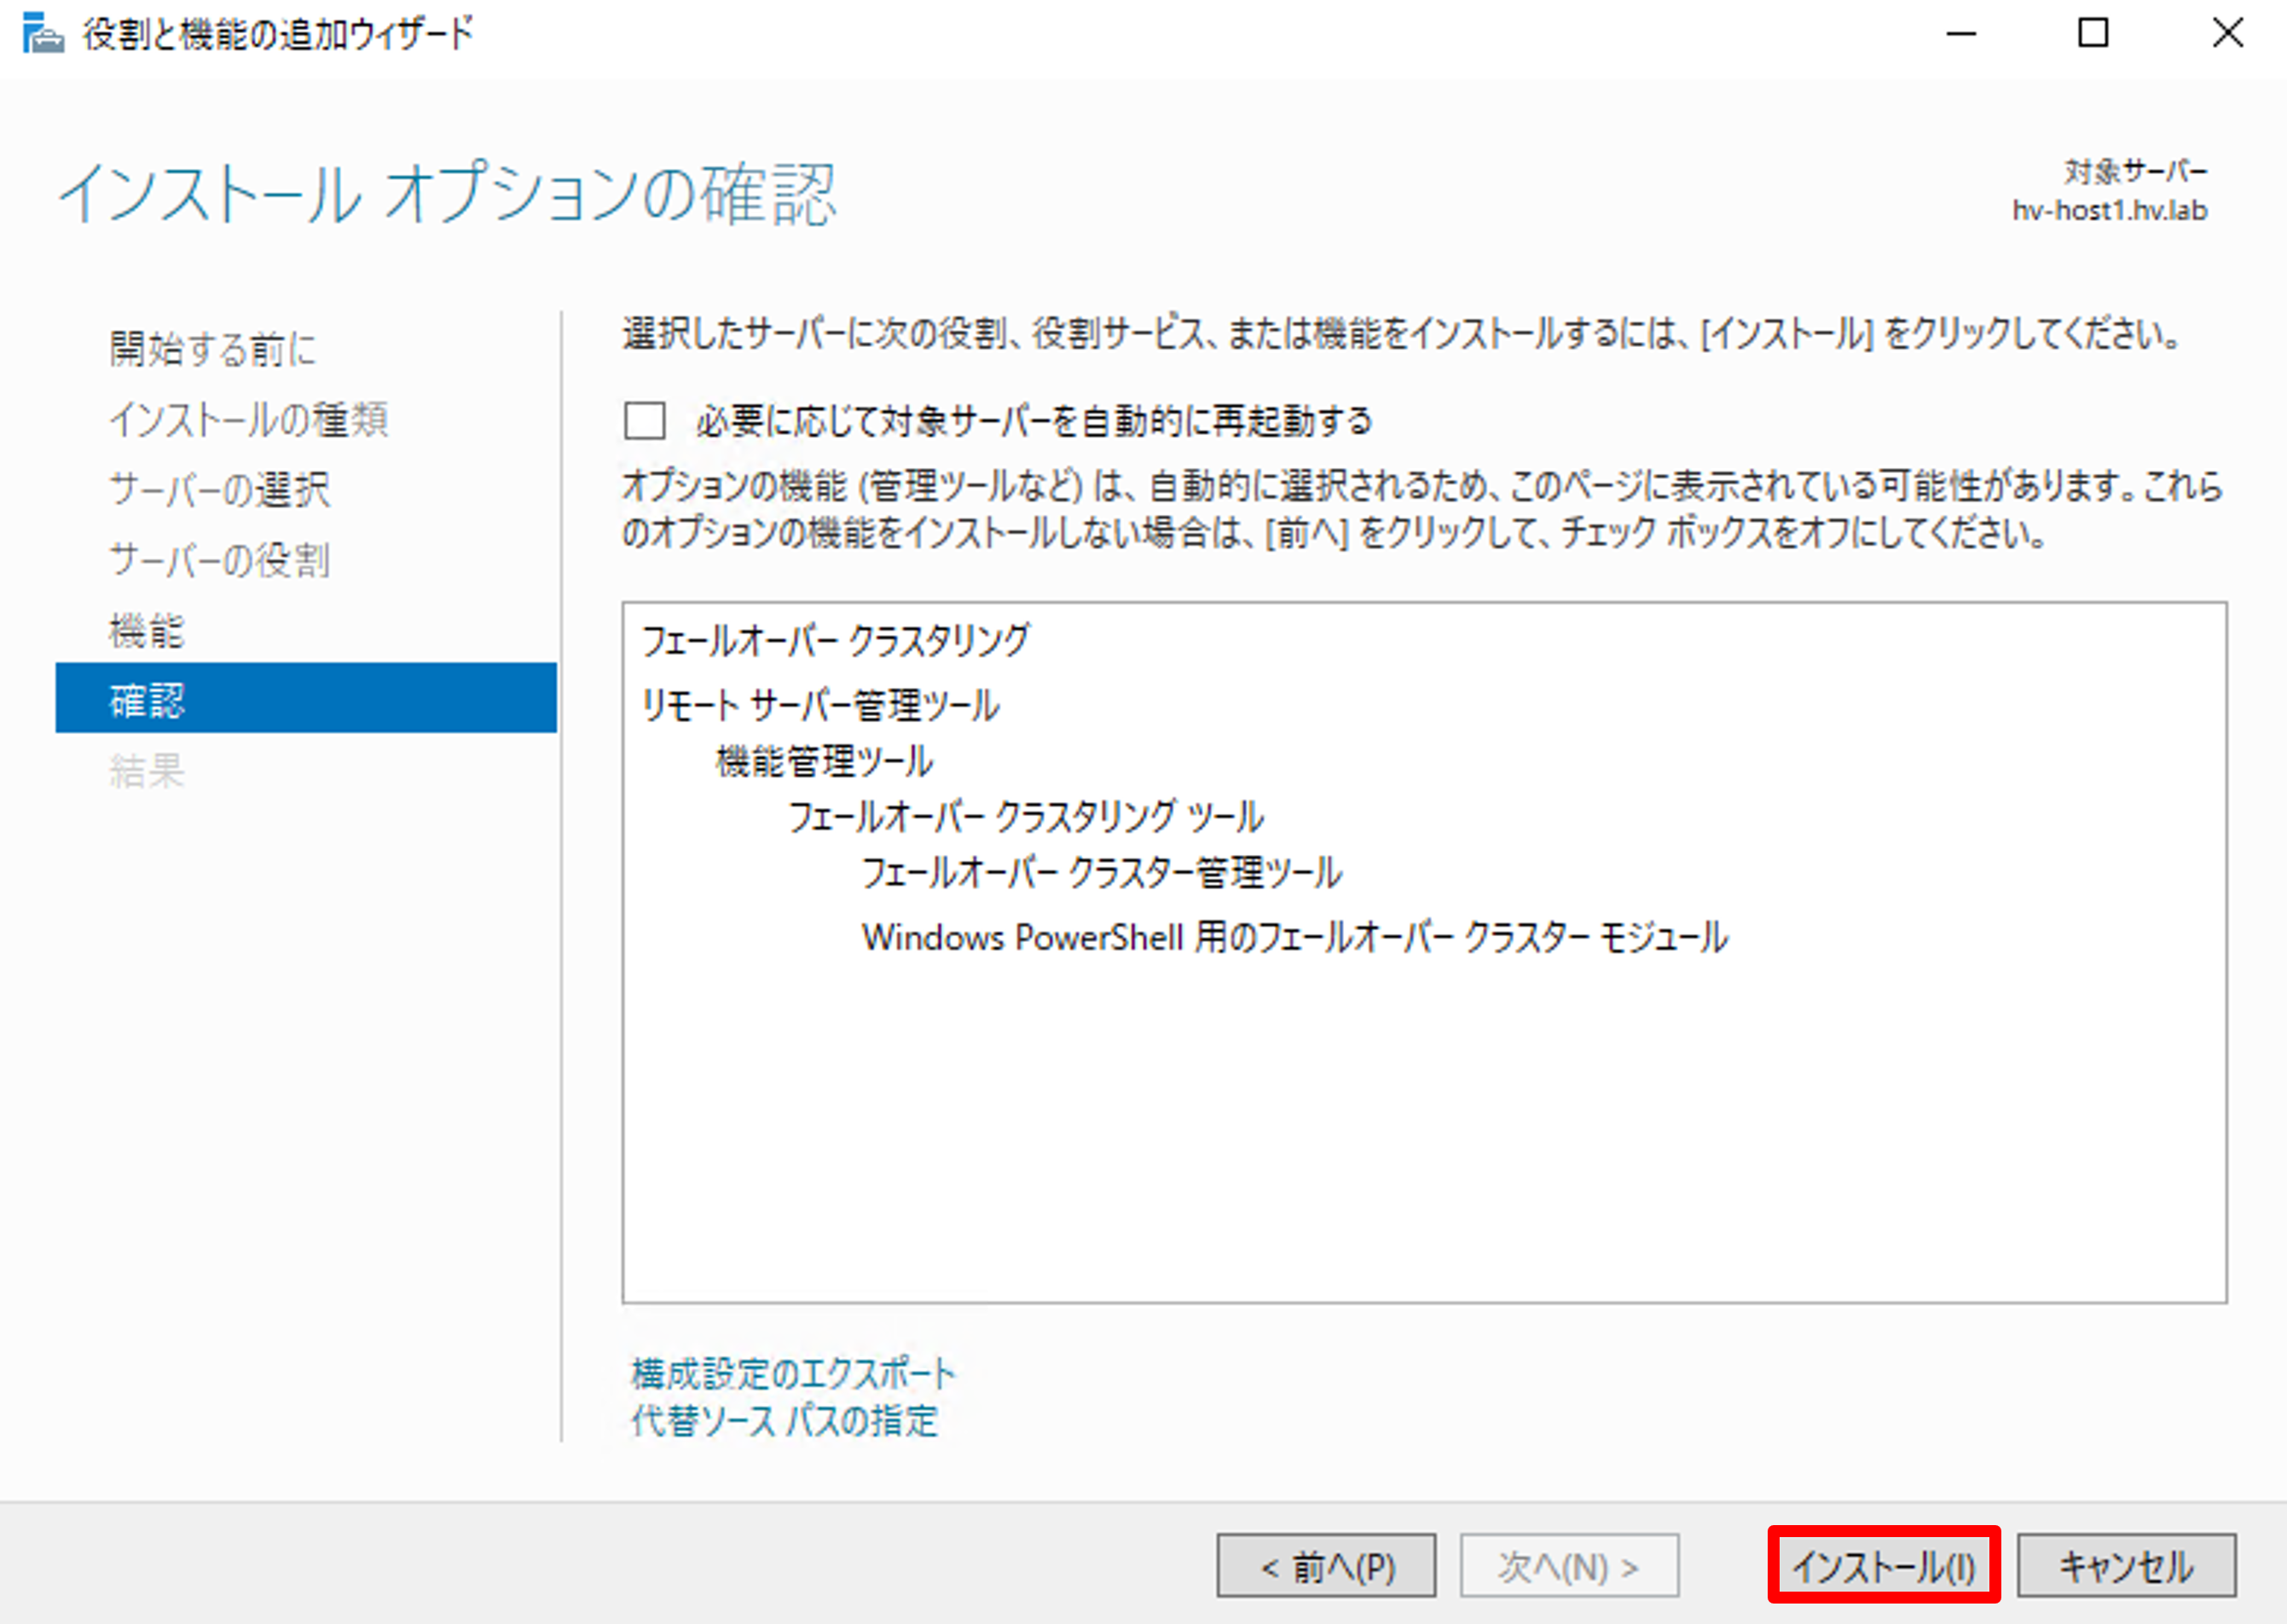
Task: Open the 構成設定のエクスポート link
Action: pyautogui.click(x=793, y=1374)
